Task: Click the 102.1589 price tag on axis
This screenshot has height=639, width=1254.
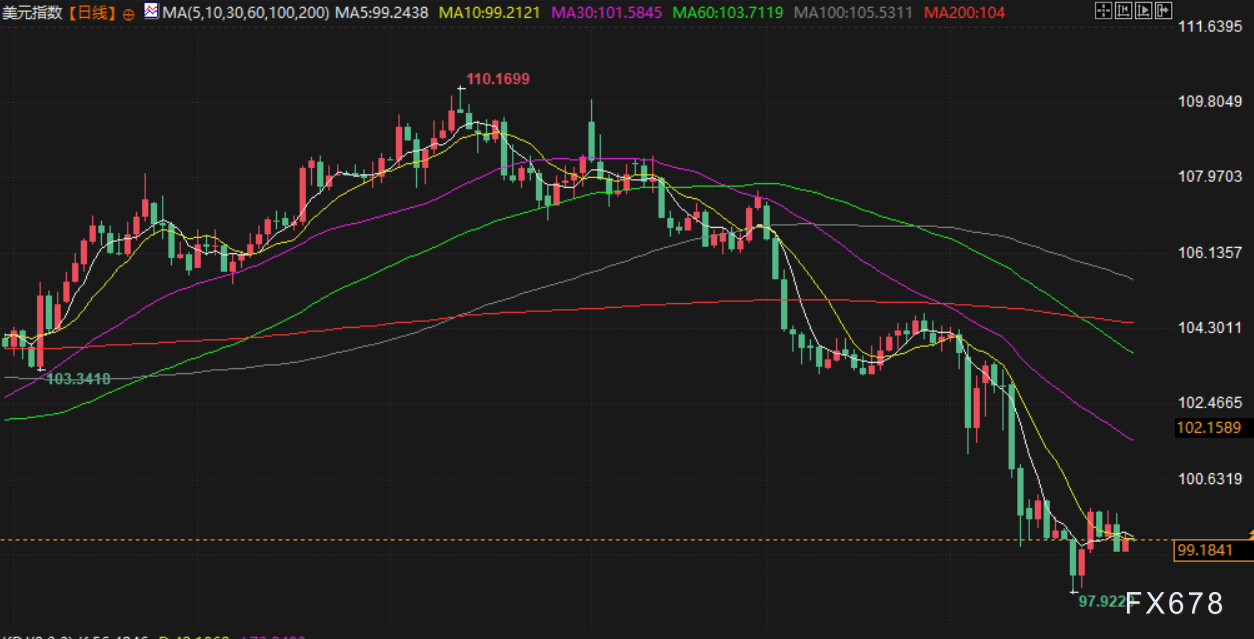Action: [x=1208, y=428]
